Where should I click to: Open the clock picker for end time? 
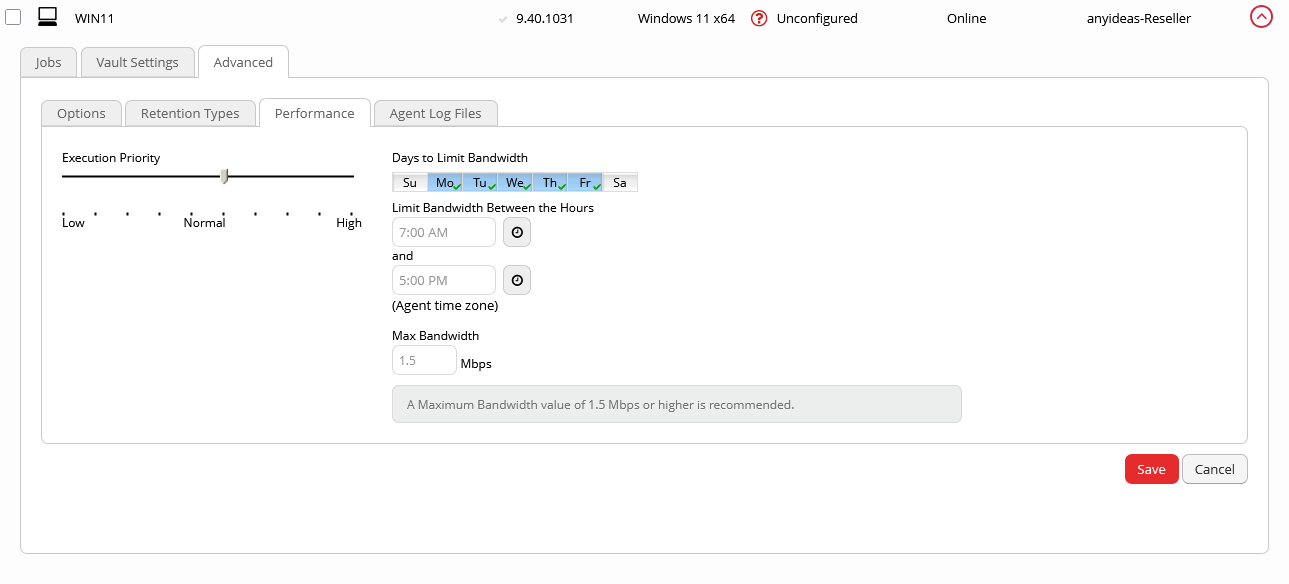coord(516,280)
